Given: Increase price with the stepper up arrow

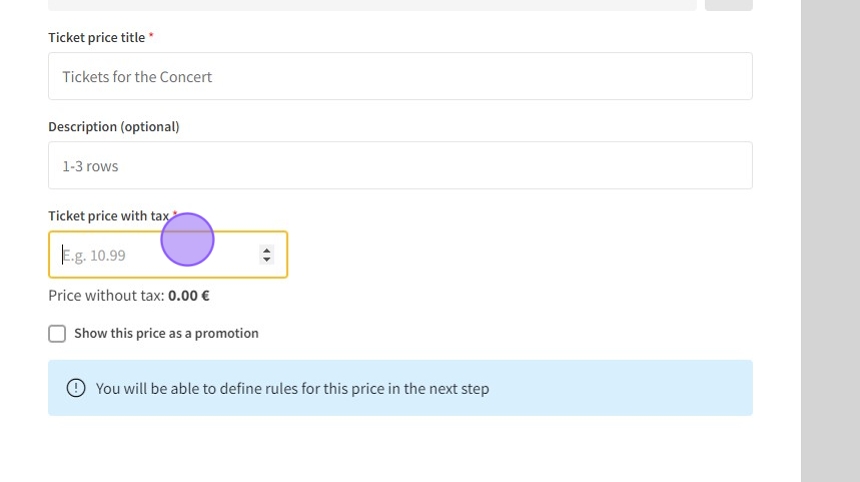Looking at the screenshot, I should click(266, 250).
